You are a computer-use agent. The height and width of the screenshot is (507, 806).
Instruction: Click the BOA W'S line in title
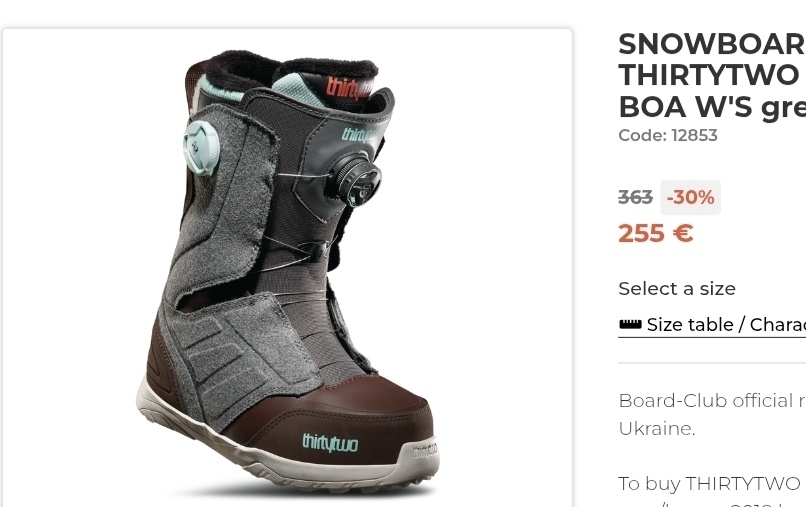click(x=712, y=107)
